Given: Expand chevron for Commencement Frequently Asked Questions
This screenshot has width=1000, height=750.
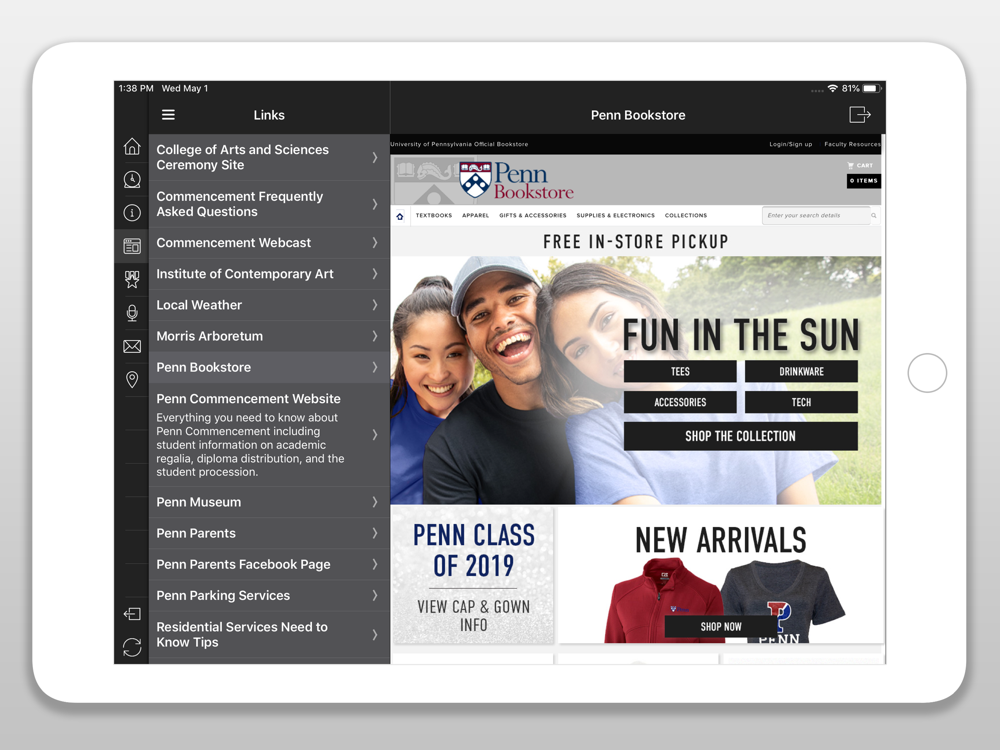Looking at the screenshot, I should pos(375,204).
